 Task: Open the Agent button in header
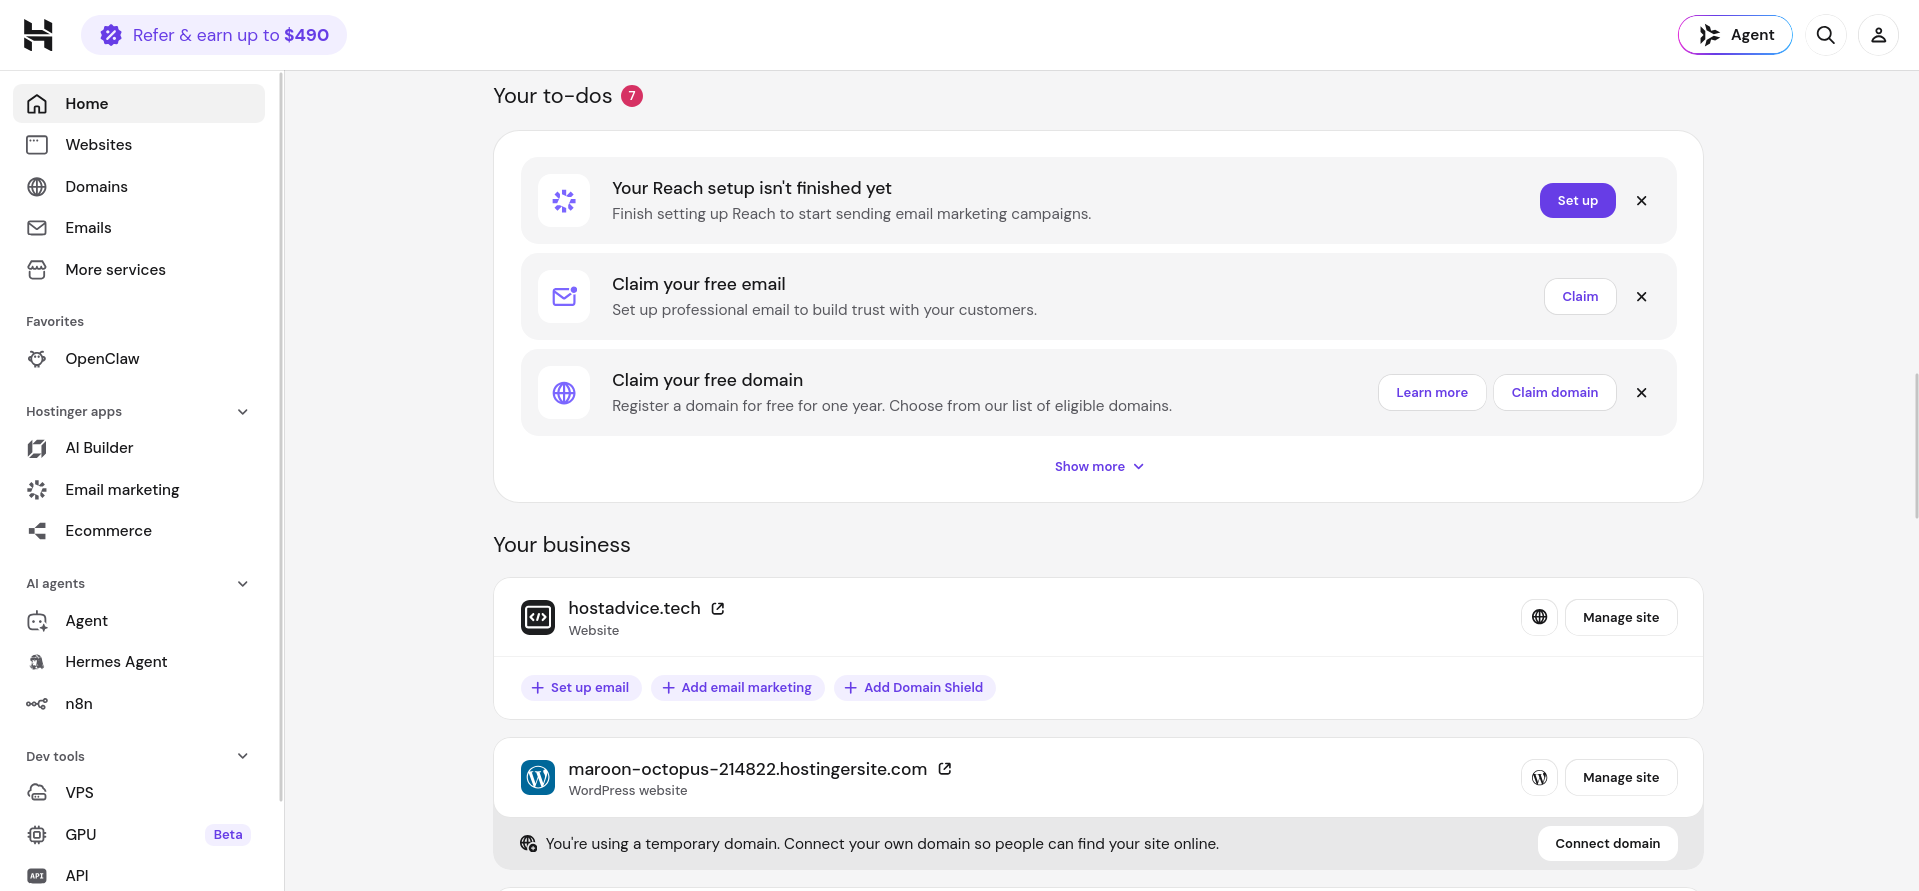click(x=1735, y=35)
